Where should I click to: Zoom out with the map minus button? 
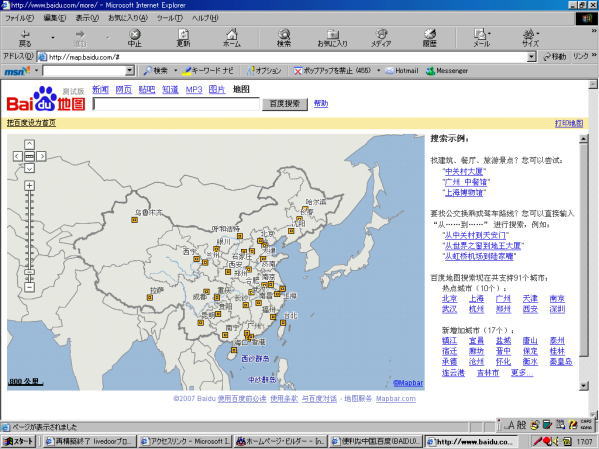point(29,287)
